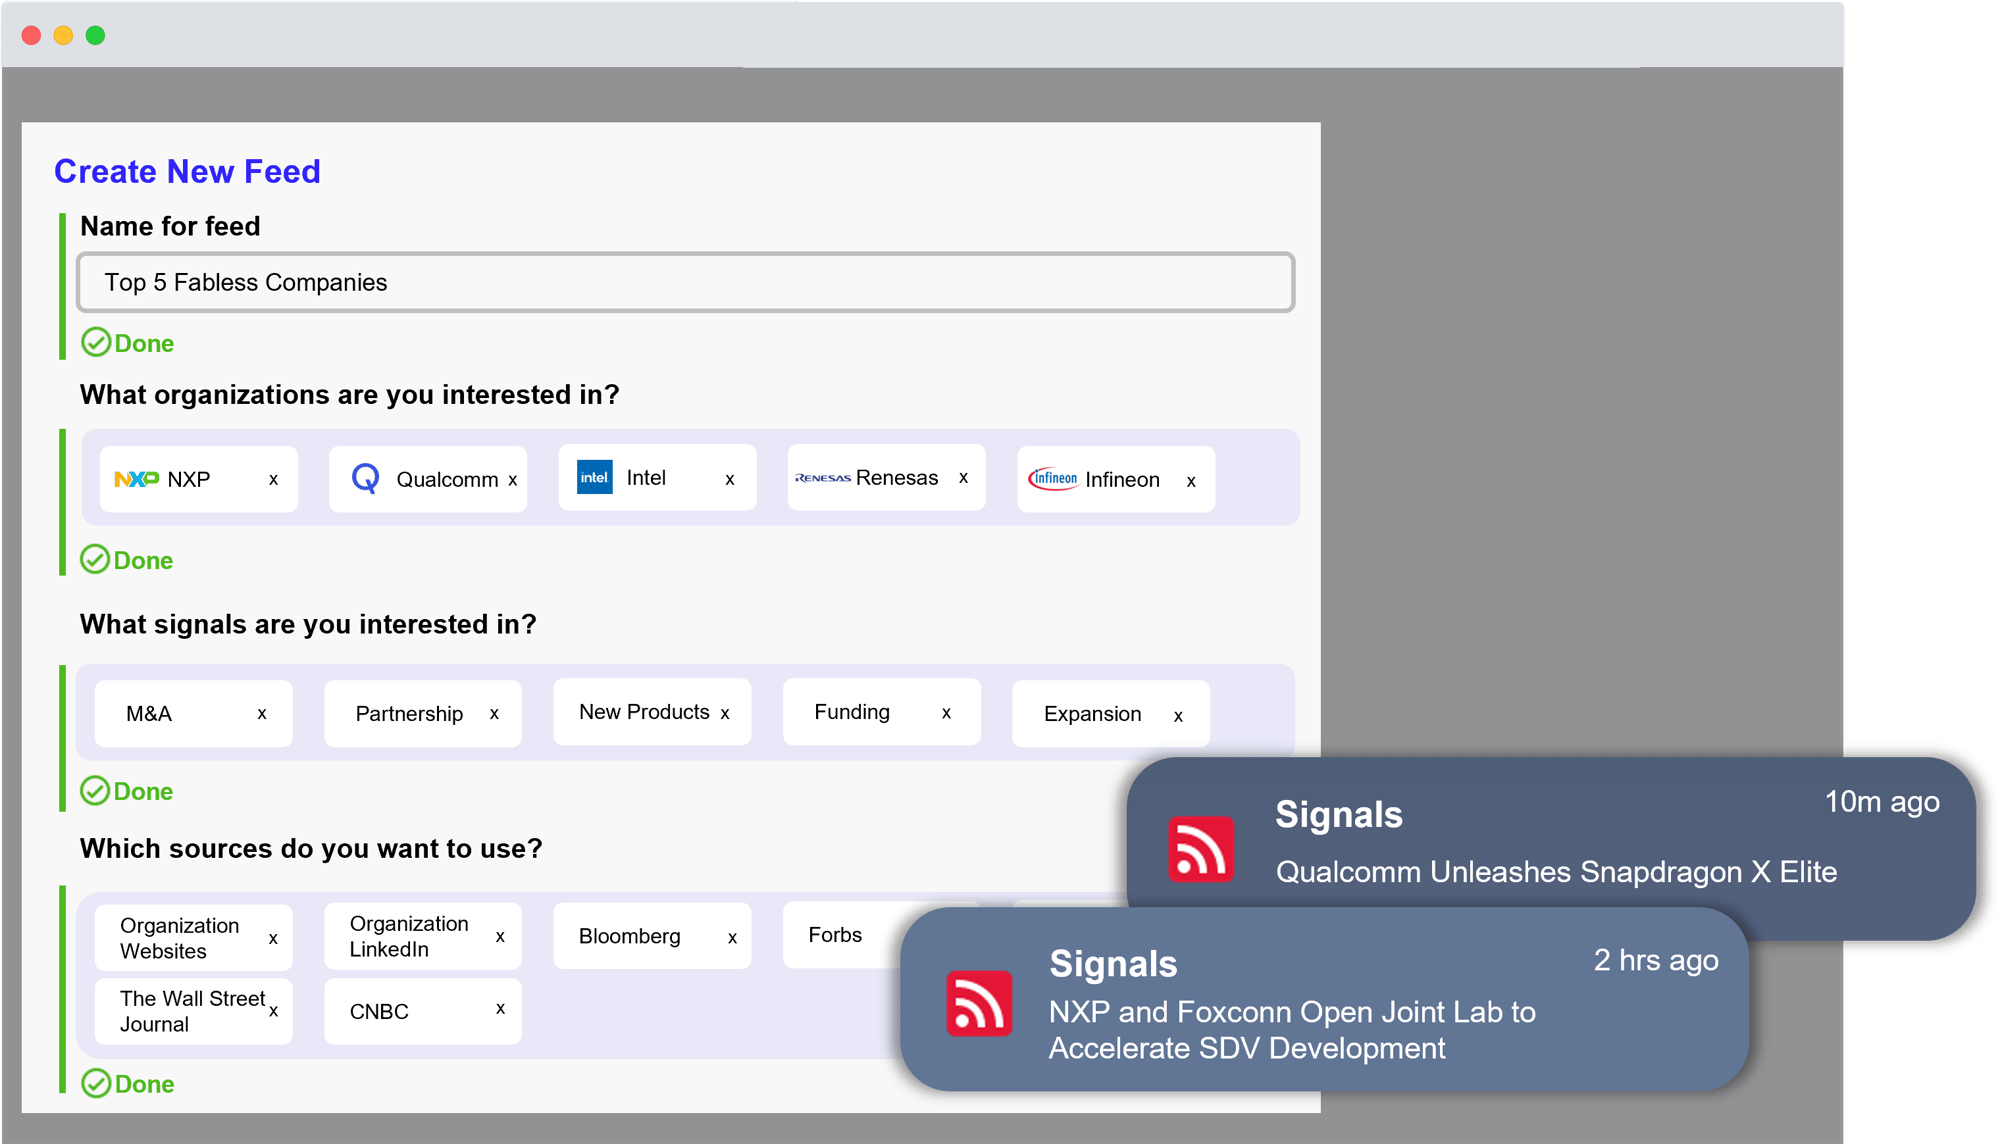
Task: Select the New Products signal chip
Action: click(x=652, y=712)
